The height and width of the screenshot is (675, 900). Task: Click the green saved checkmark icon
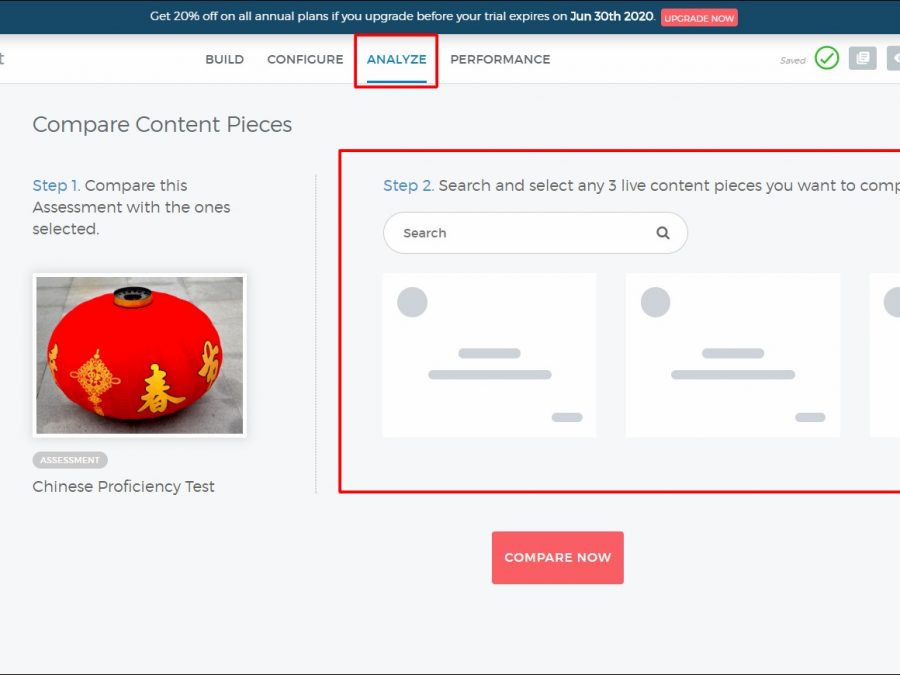[826, 59]
